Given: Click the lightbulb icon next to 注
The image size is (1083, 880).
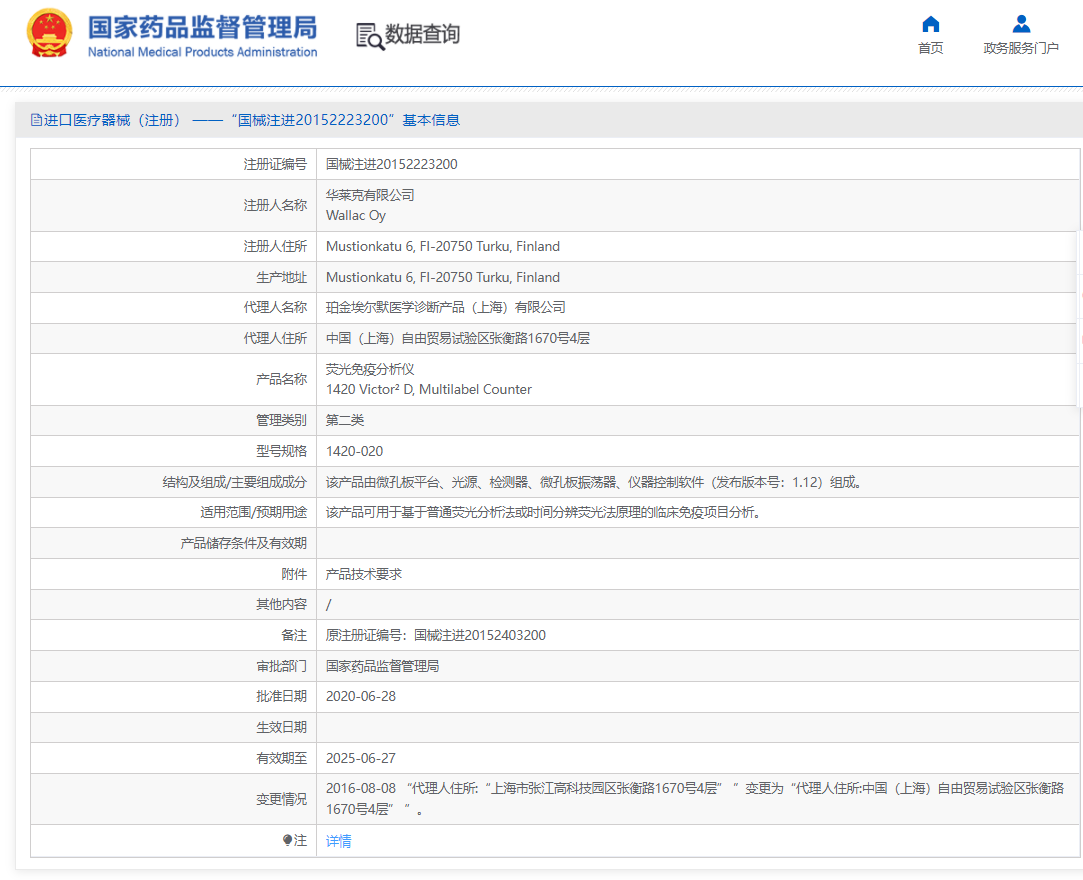Looking at the screenshot, I should coord(287,840).
